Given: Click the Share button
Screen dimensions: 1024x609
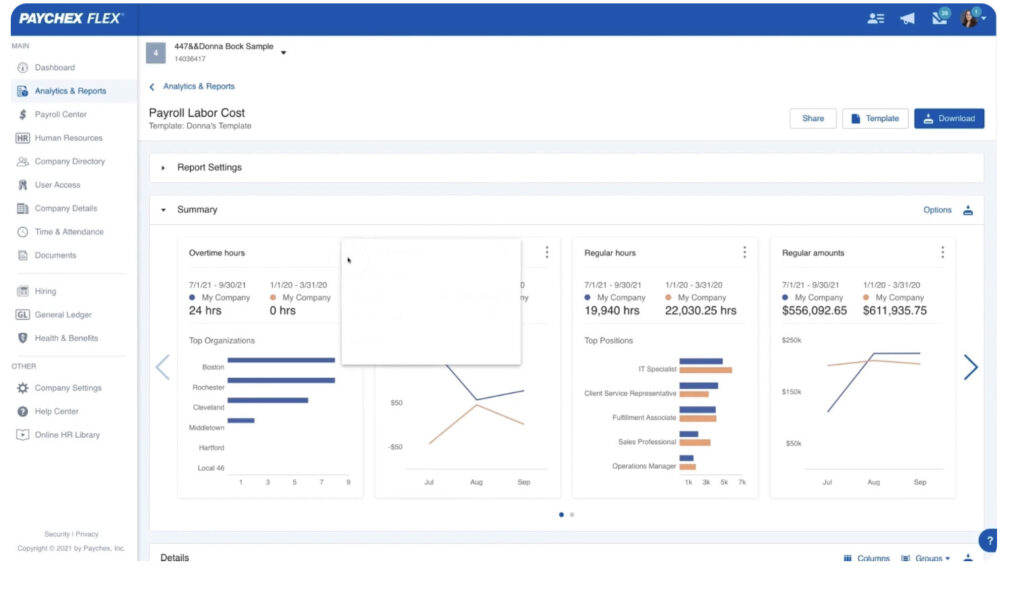Looking at the screenshot, I should click(x=813, y=118).
